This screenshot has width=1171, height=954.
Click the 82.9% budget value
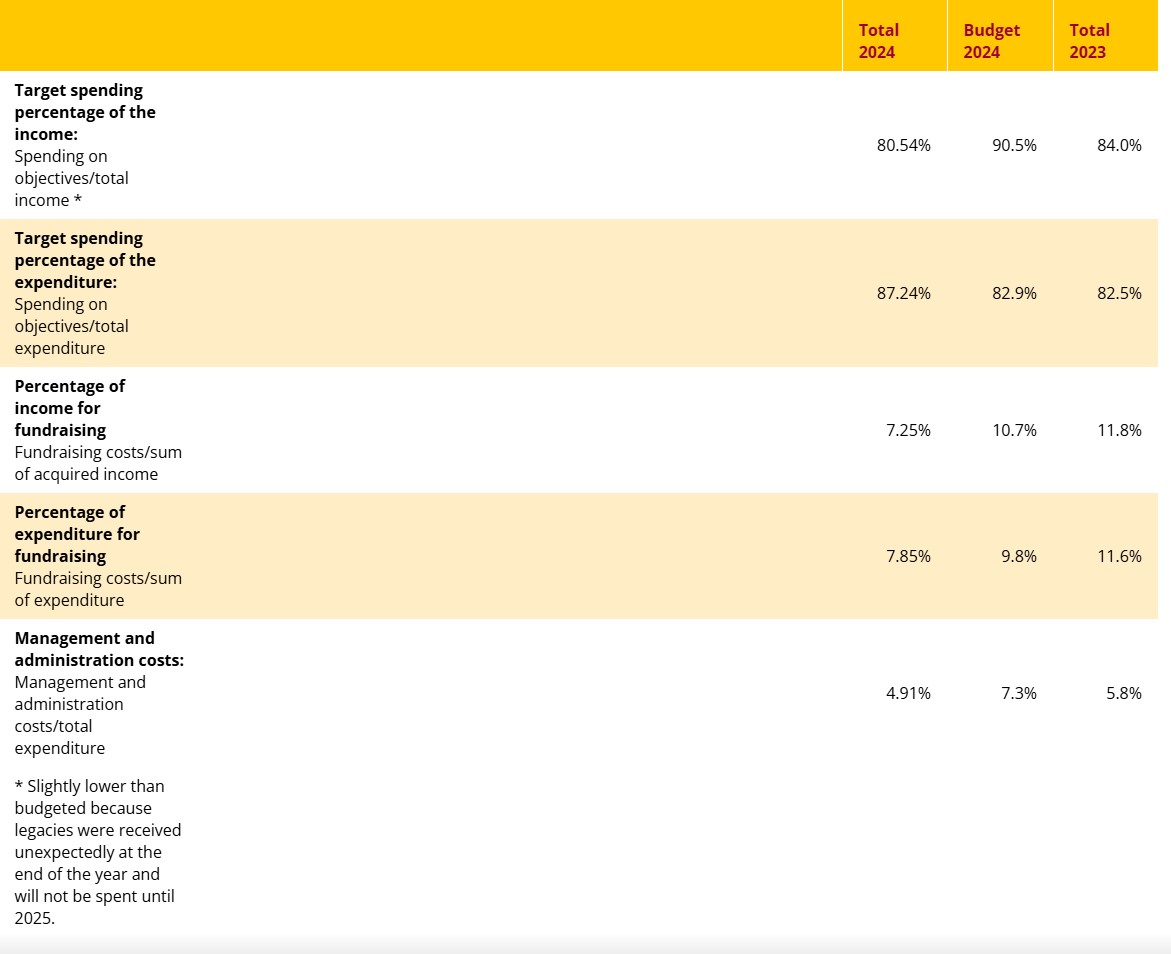point(1014,293)
